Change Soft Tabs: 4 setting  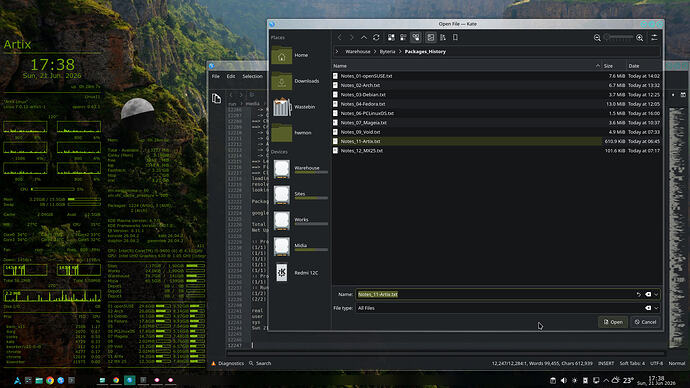click(x=632, y=363)
